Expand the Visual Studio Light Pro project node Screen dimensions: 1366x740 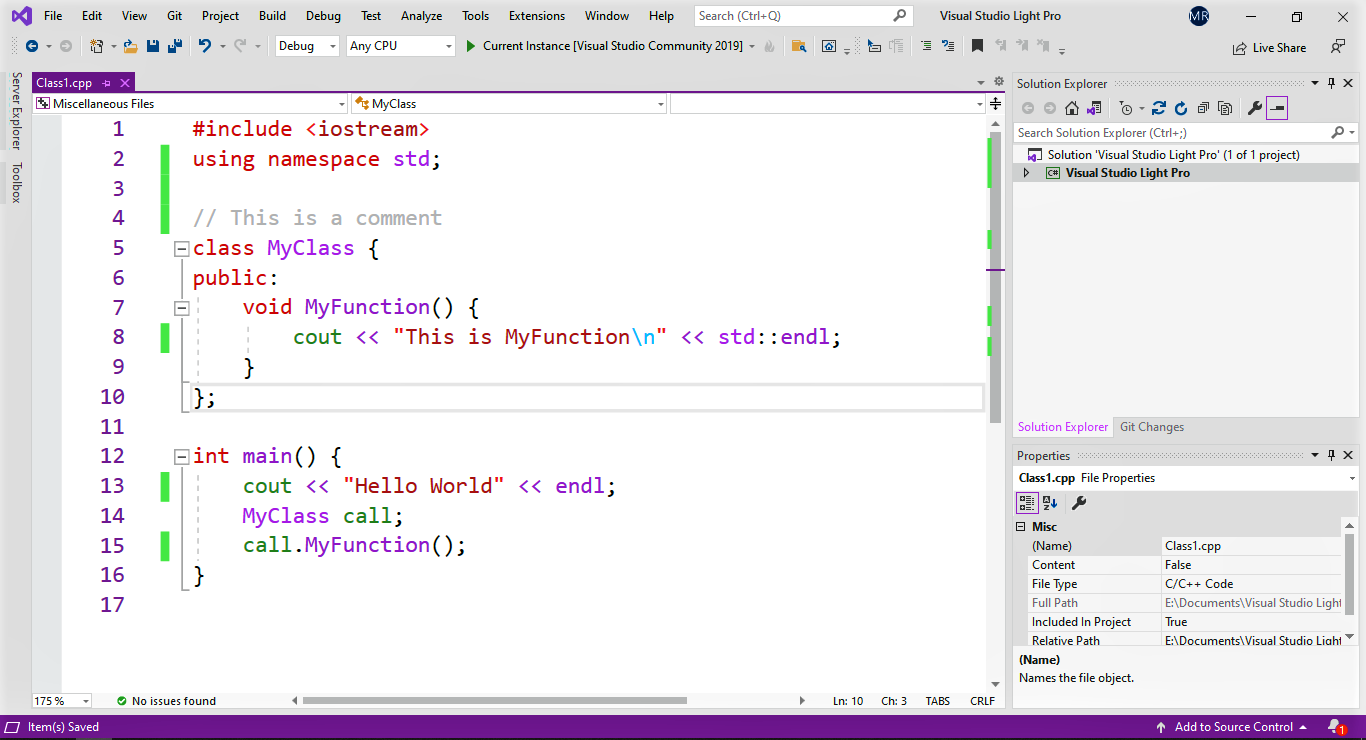(1026, 173)
